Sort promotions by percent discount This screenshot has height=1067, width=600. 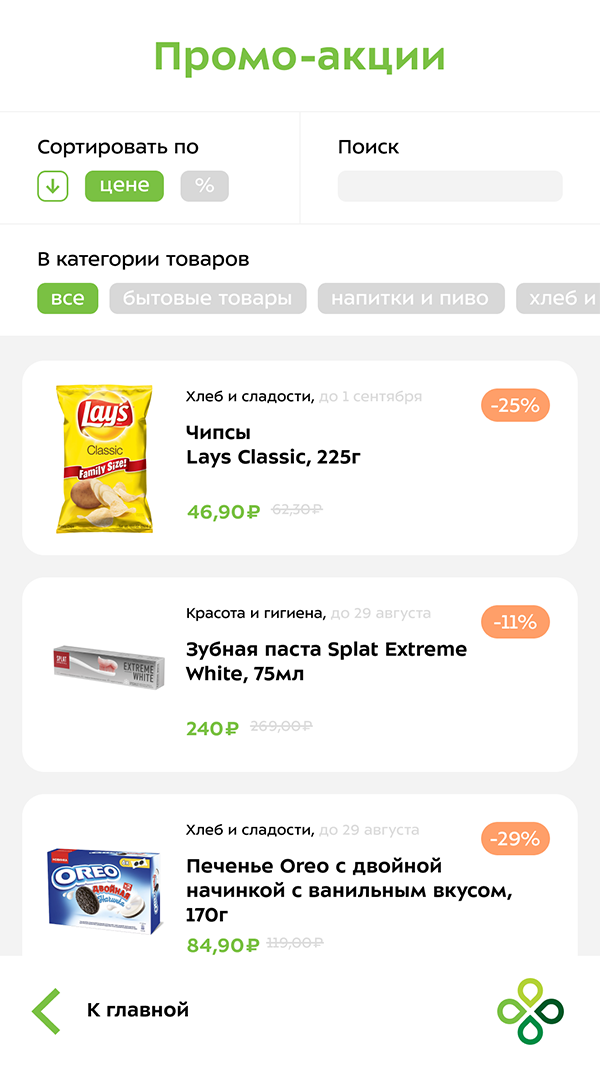tap(204, 186)
